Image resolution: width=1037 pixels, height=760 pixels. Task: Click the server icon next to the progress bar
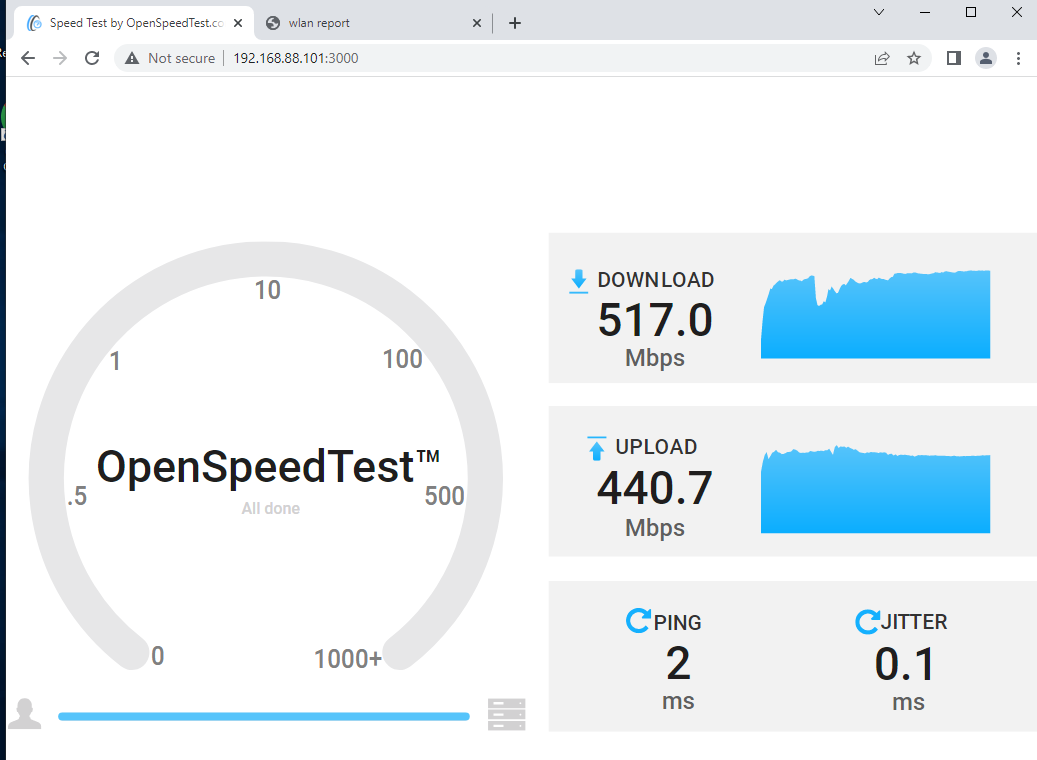[507, 714]
